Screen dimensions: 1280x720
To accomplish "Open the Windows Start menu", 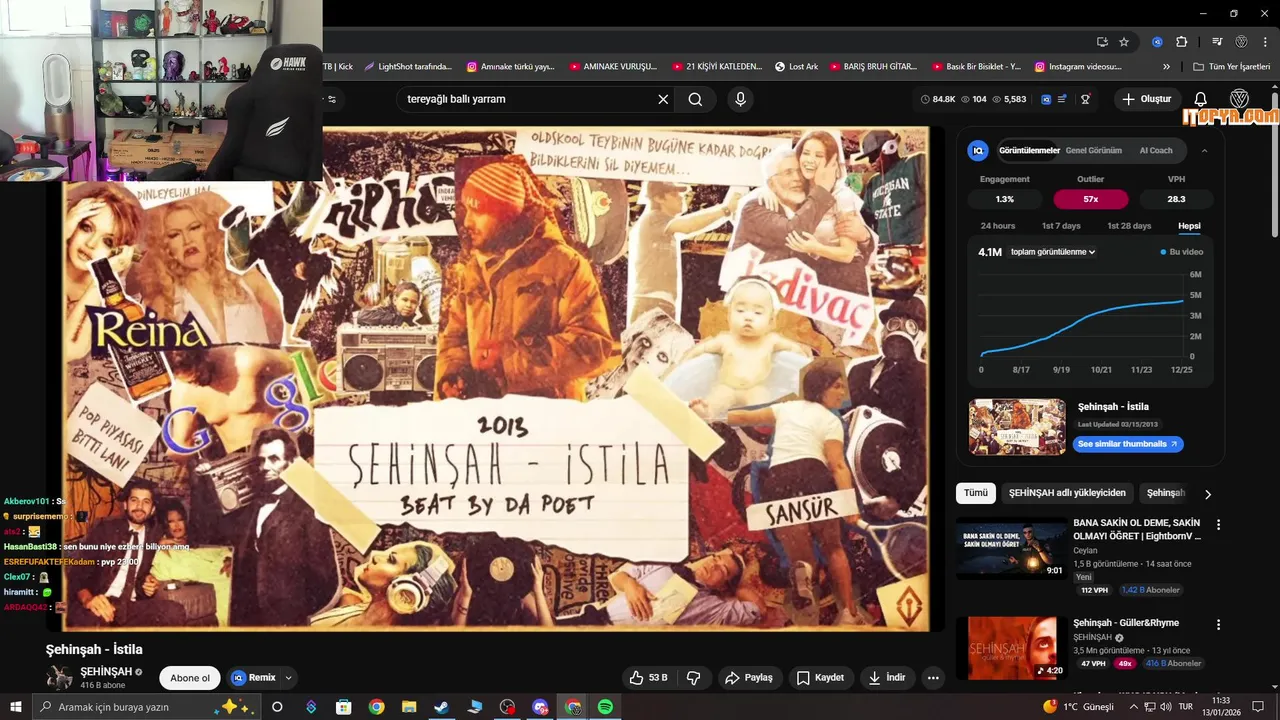I will (16, 707).
